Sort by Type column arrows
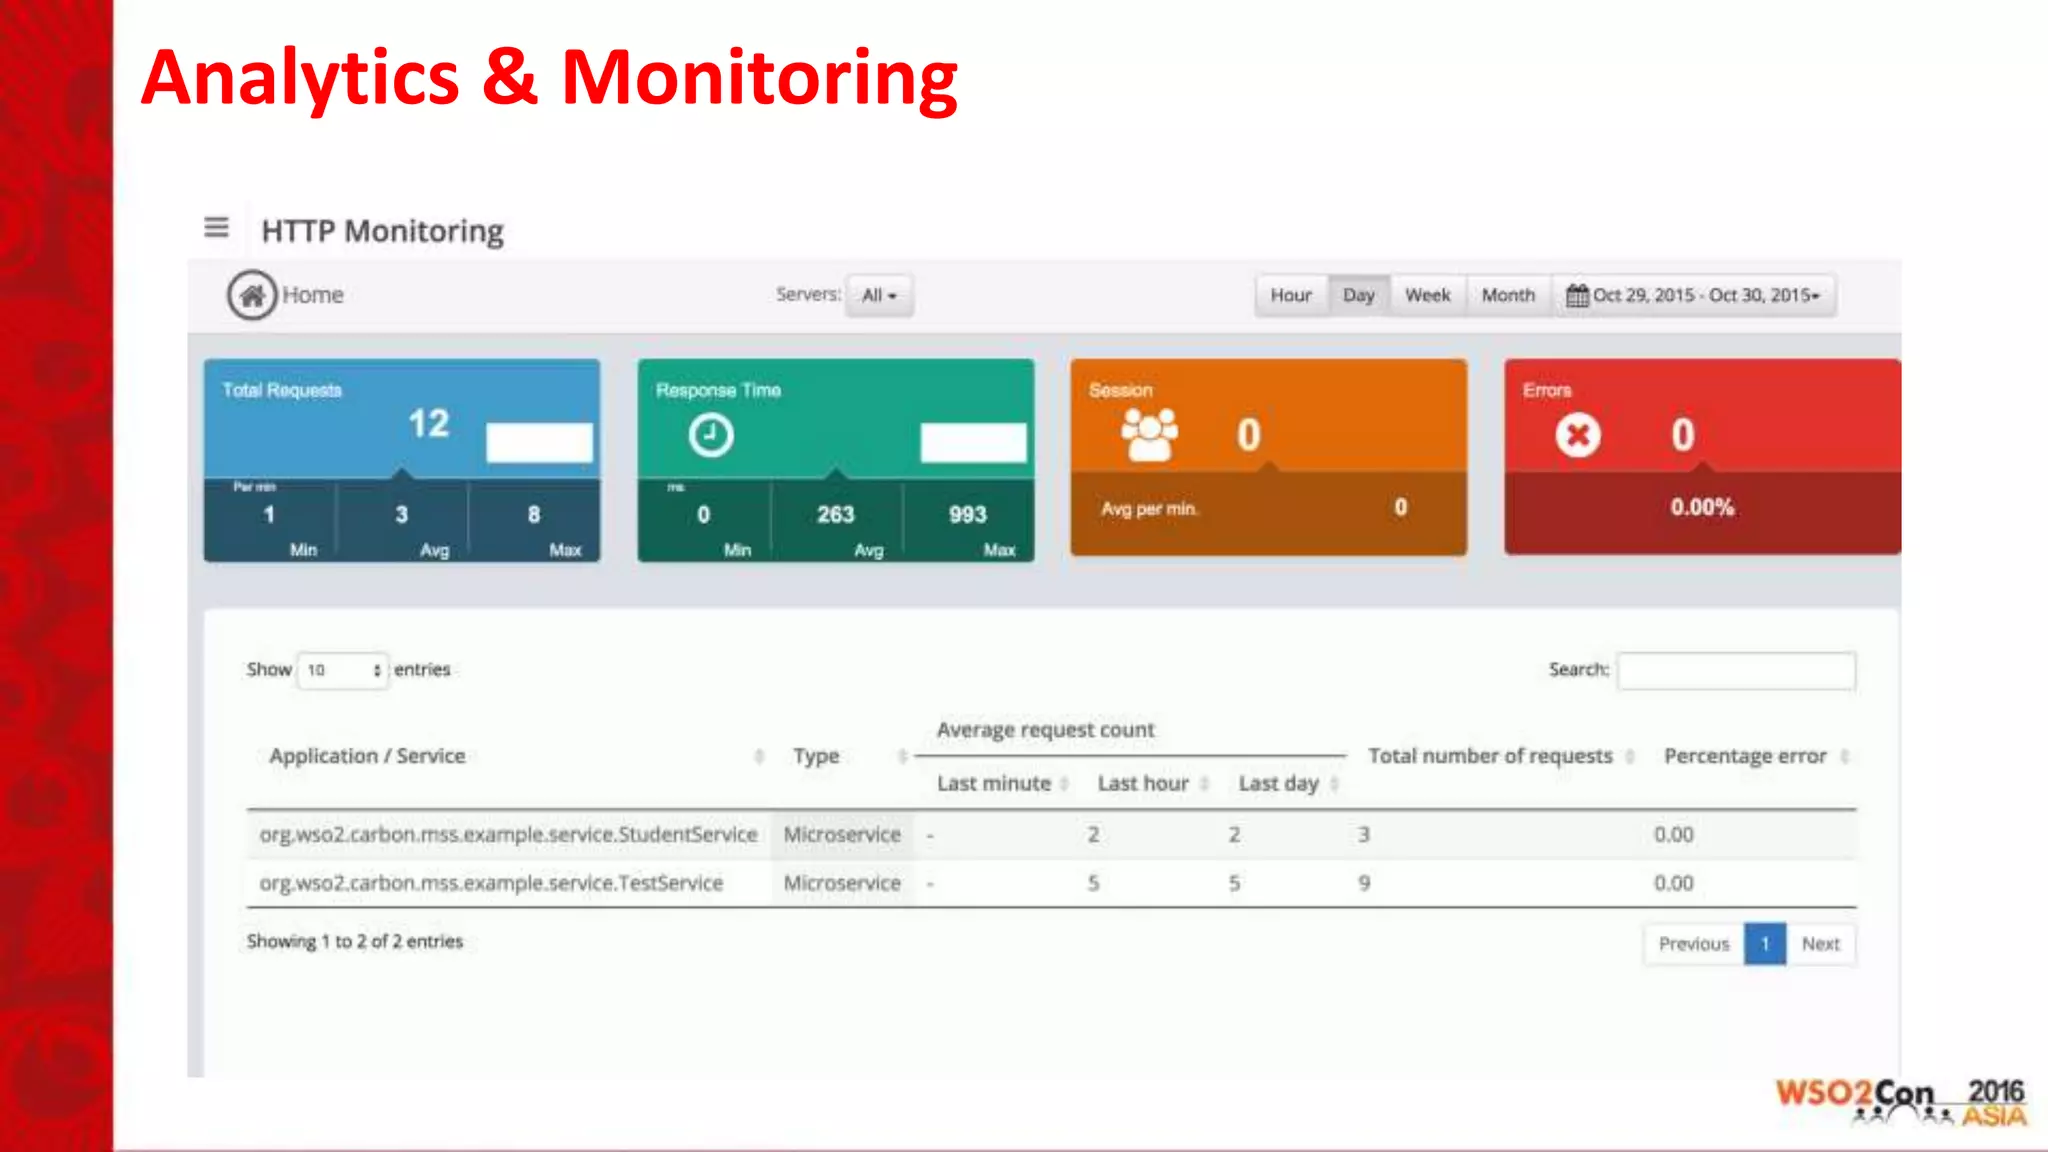This screenshot has width=2048, height=1152. pyautogui.click(x=902, y=757)
